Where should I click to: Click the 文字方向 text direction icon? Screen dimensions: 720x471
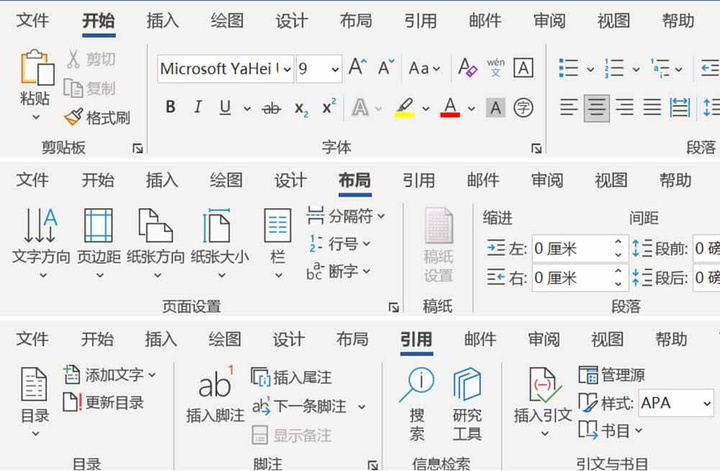point(40,226)
